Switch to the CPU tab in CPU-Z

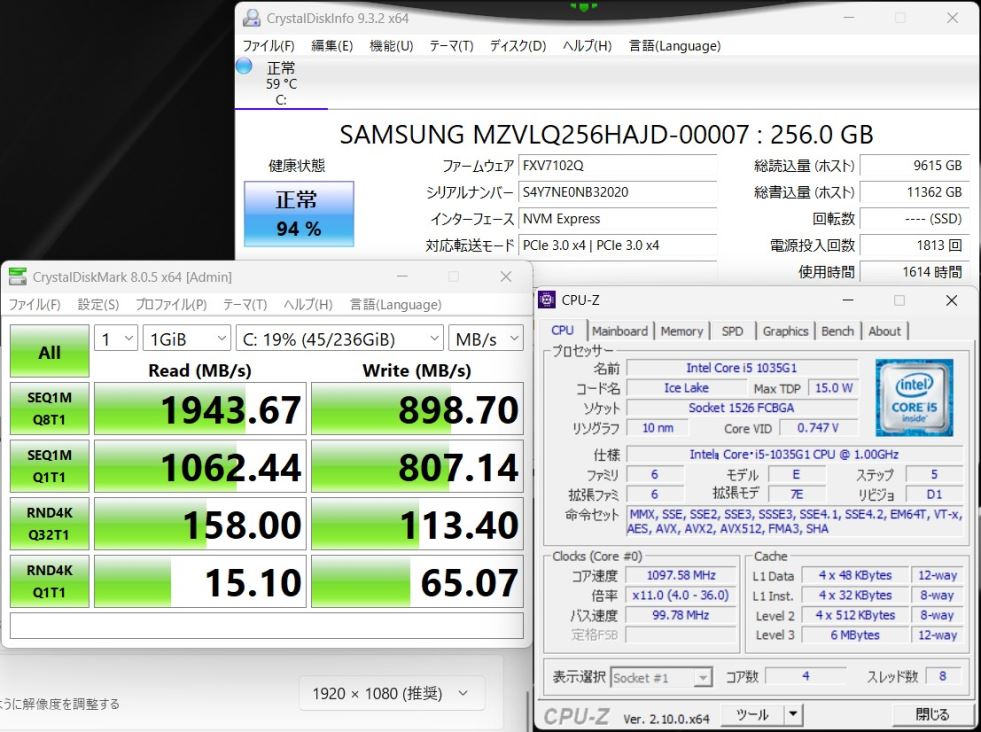562,331
